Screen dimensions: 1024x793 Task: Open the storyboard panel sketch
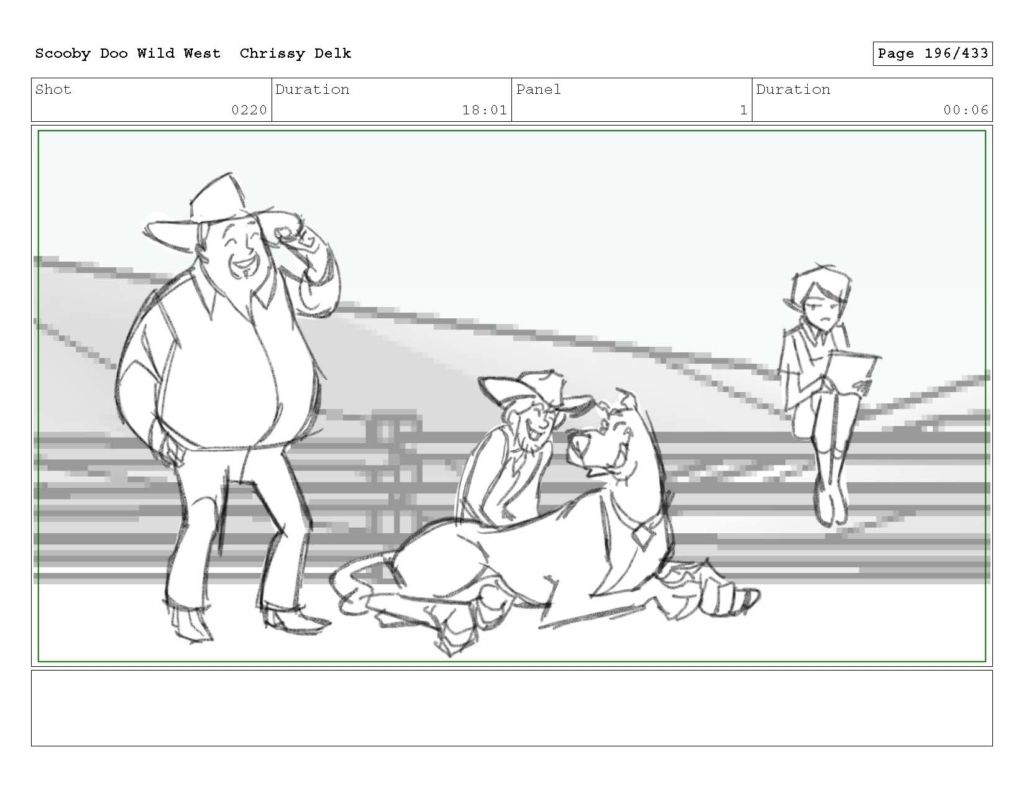click(x=512, y=396)
